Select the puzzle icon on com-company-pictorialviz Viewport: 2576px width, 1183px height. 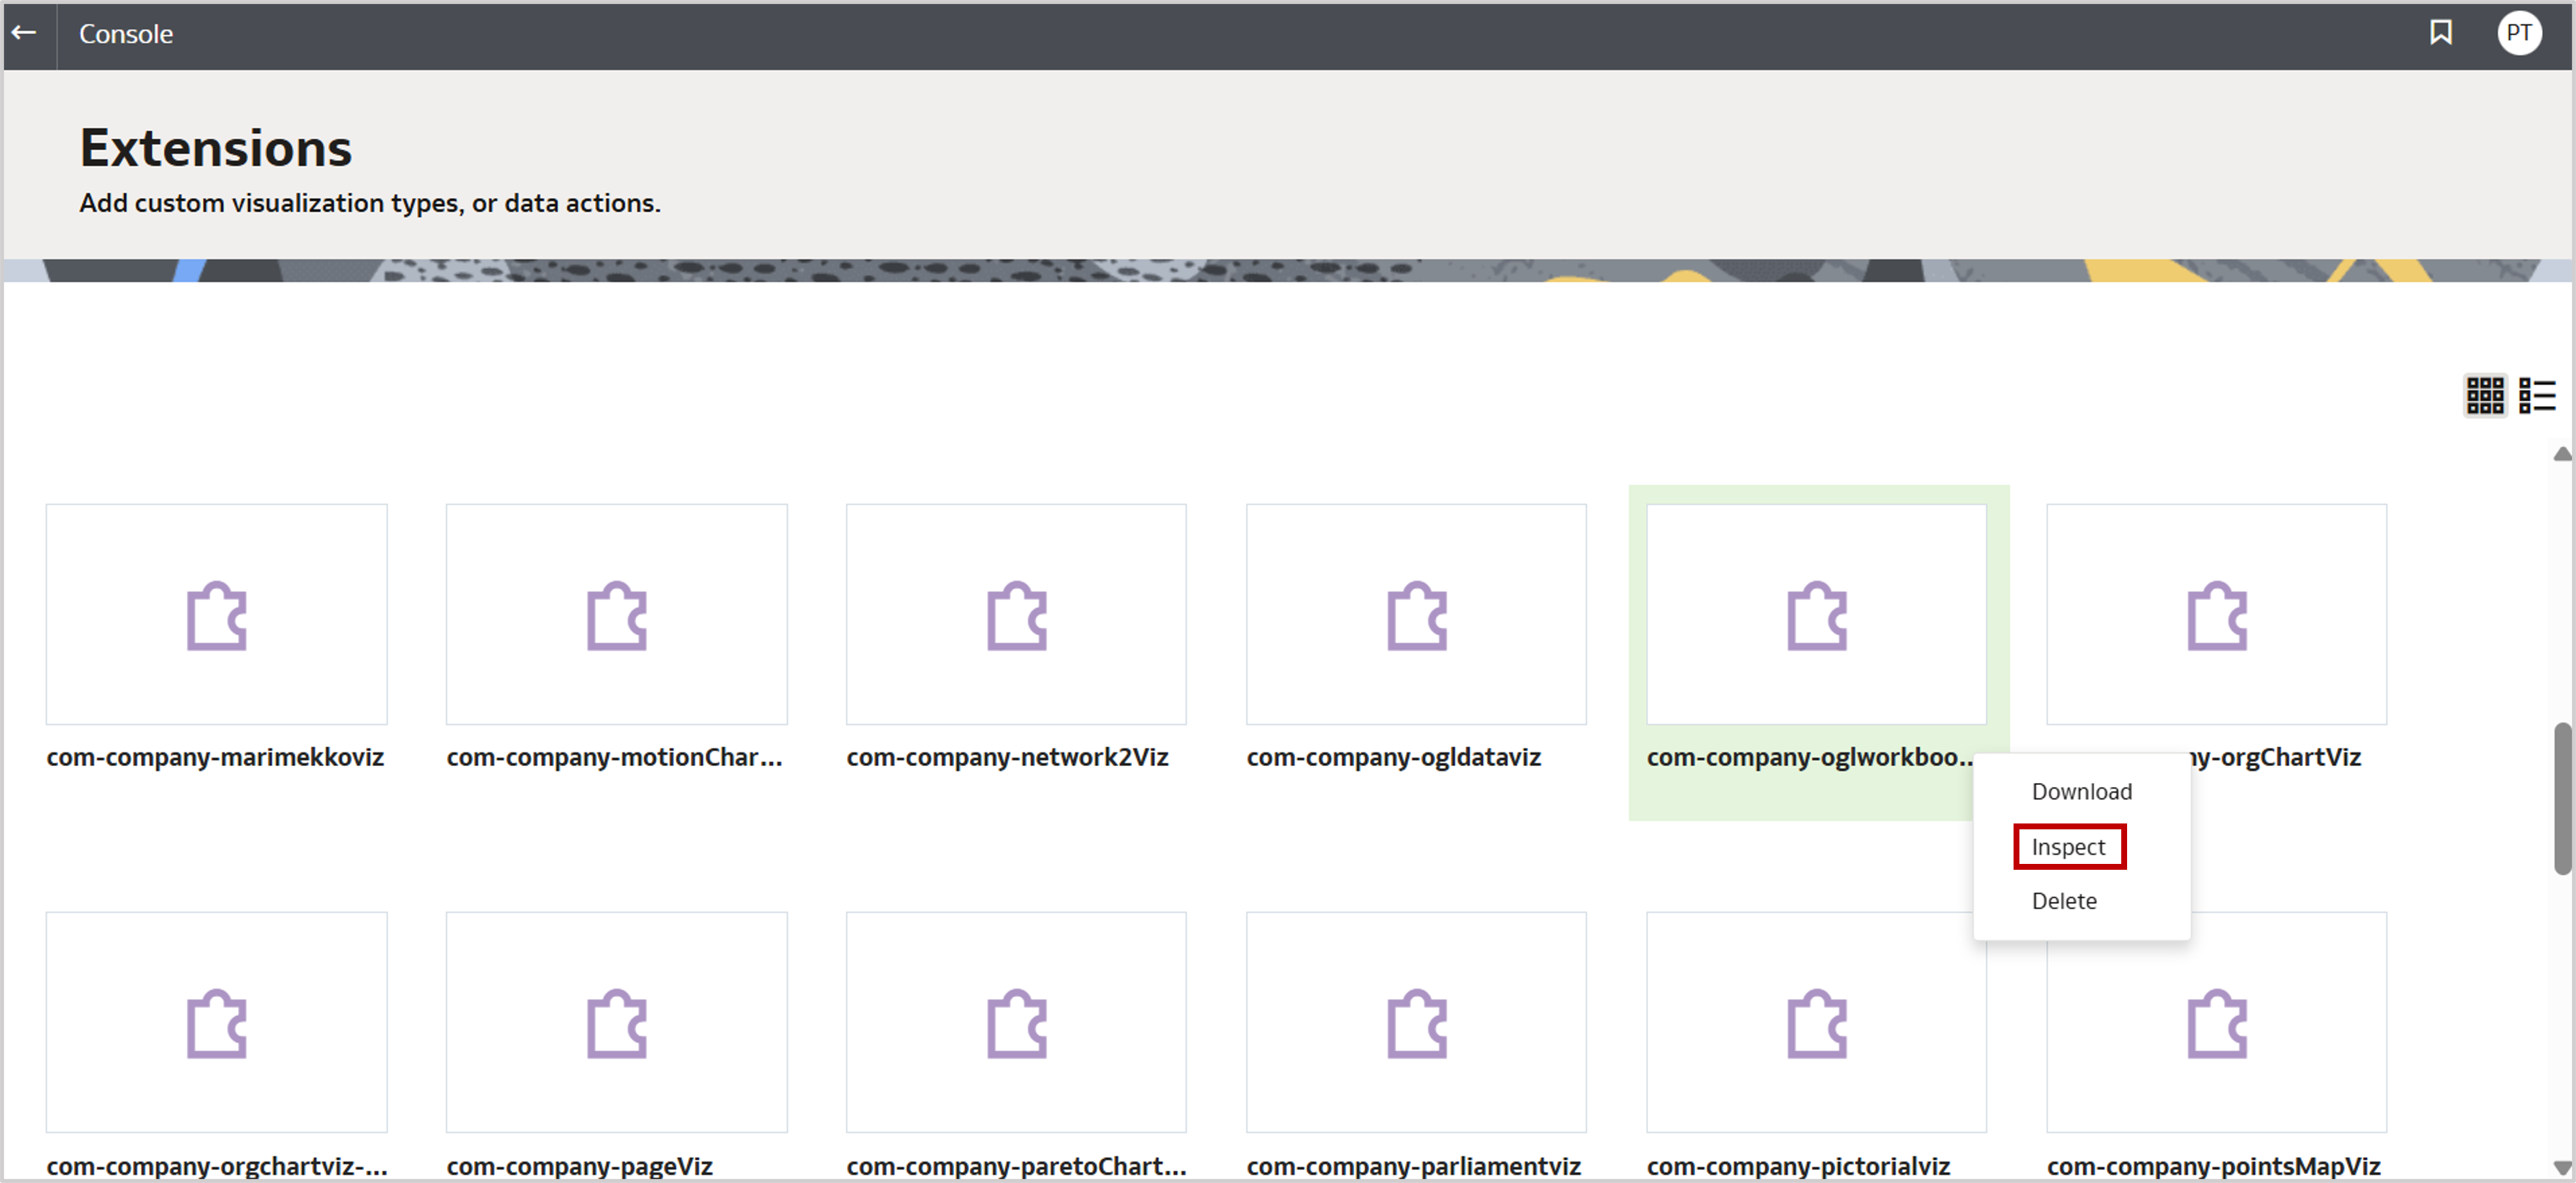[x=1816, y=1022]
